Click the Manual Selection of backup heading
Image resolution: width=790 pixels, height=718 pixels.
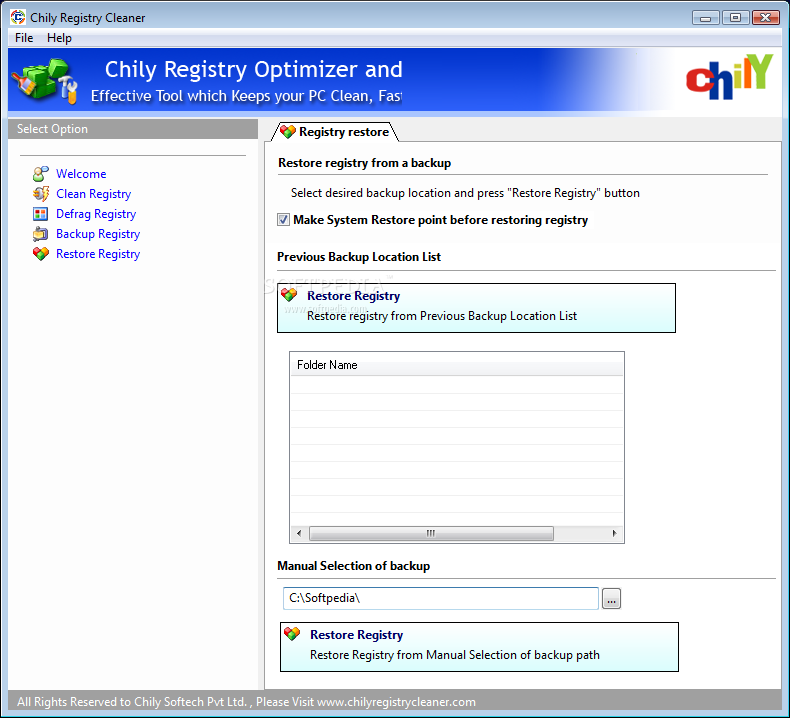point(354,566)
